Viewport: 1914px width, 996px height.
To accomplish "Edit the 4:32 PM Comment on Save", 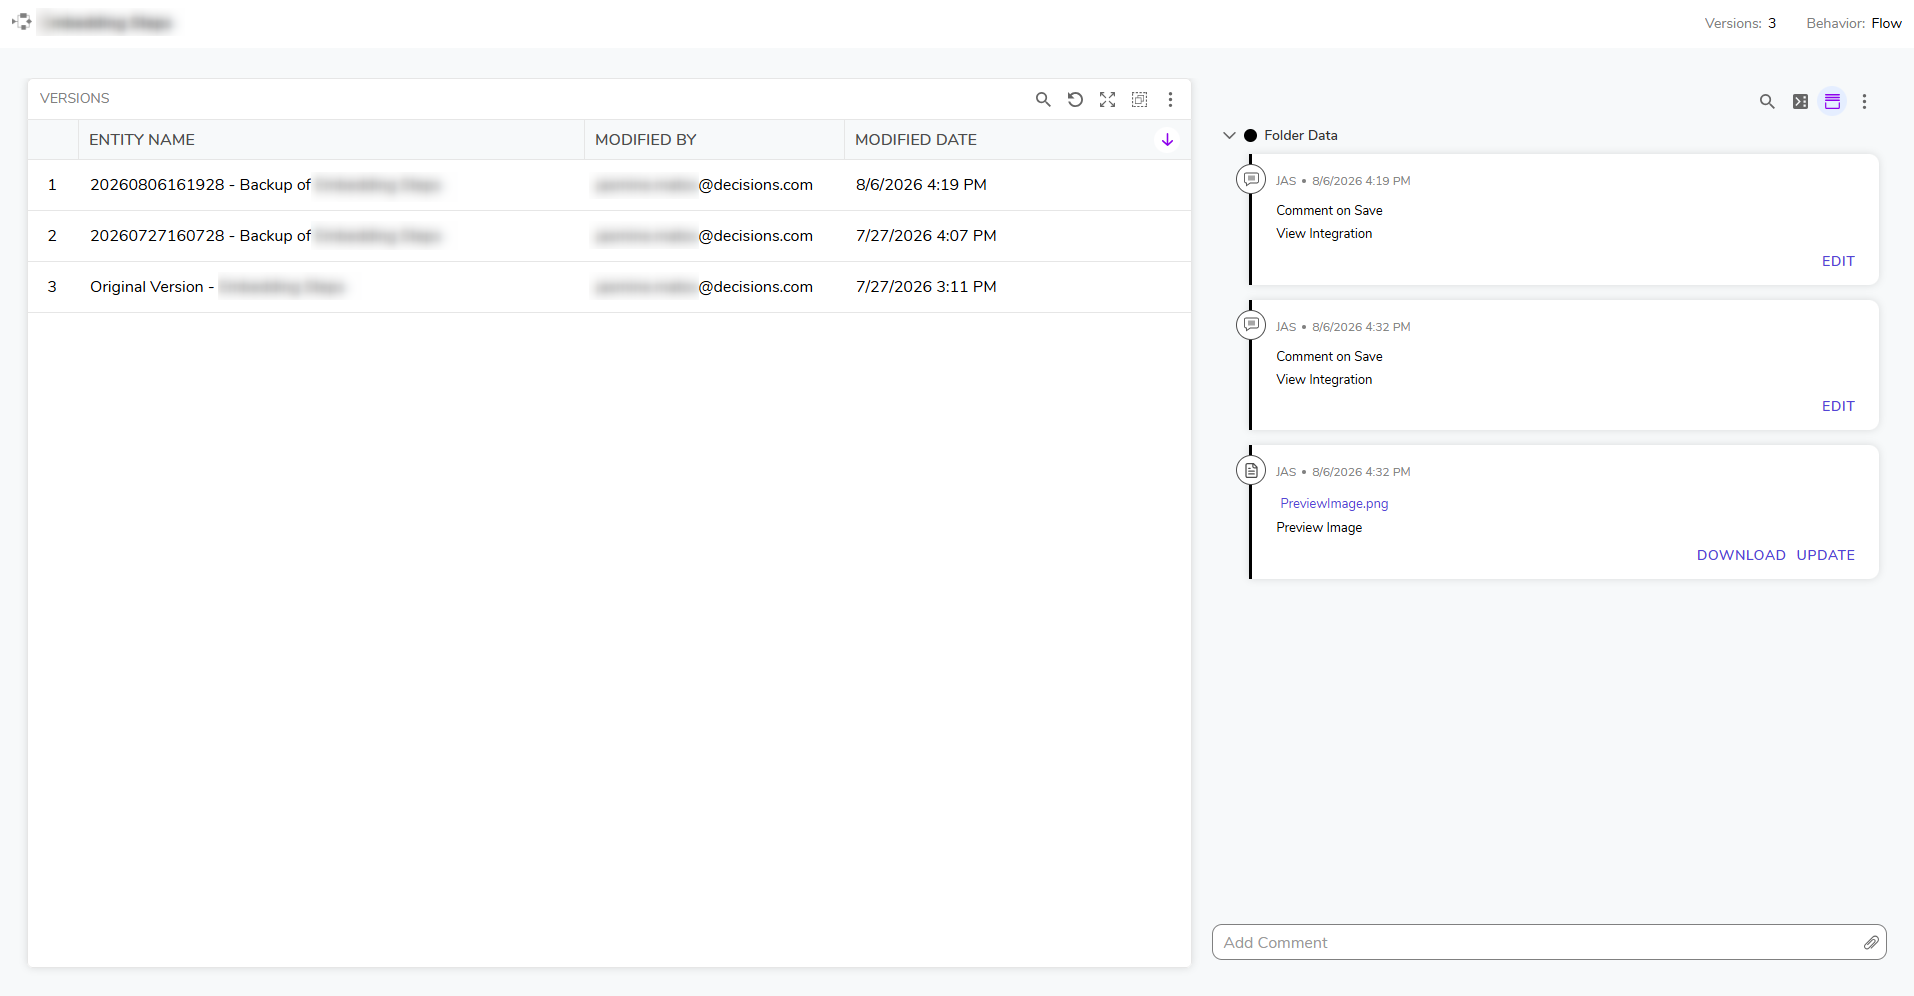I will (x=1838, y=406).
